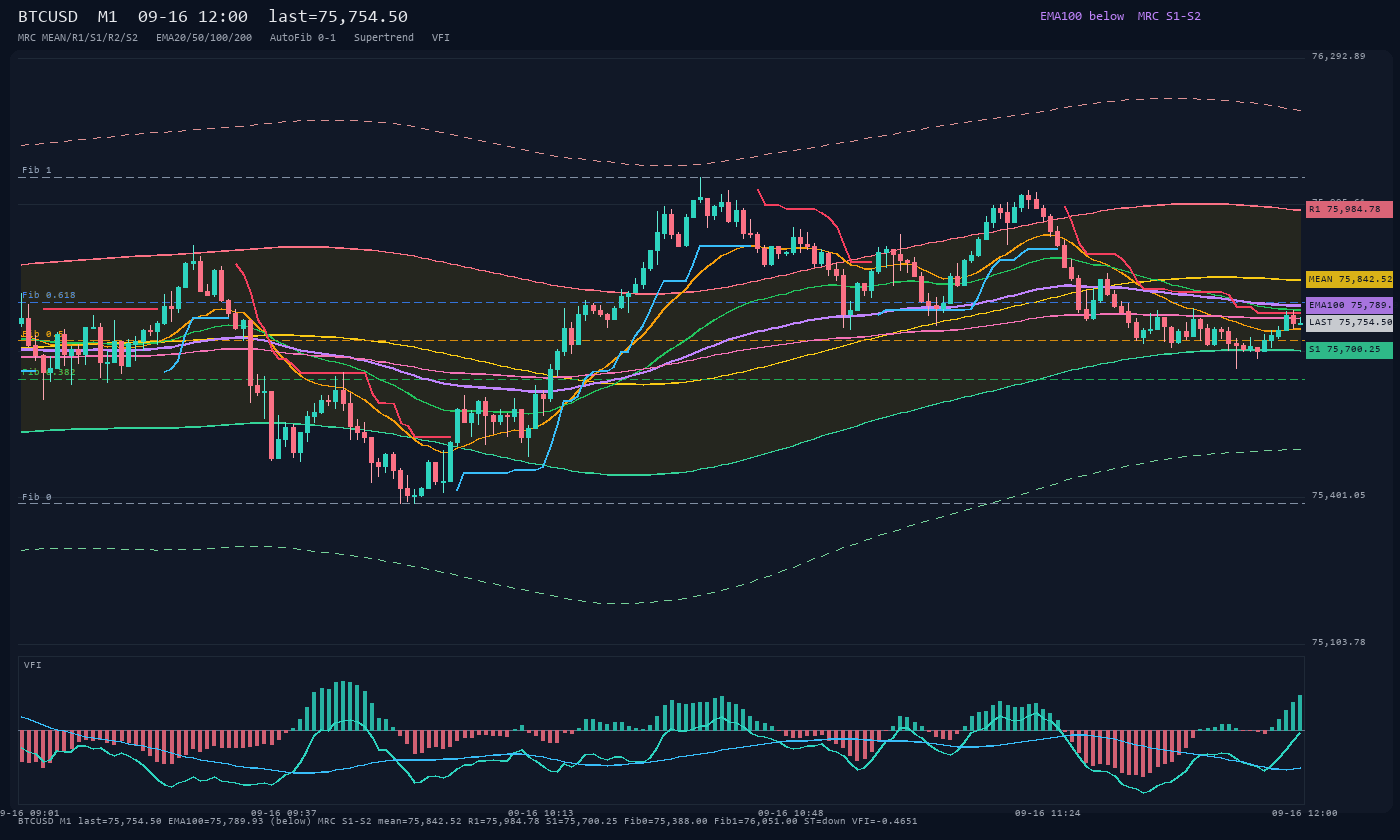1400x840 pixels.
Task: Click time label 09-16 11:24
Action: (x=1048, y=813)
